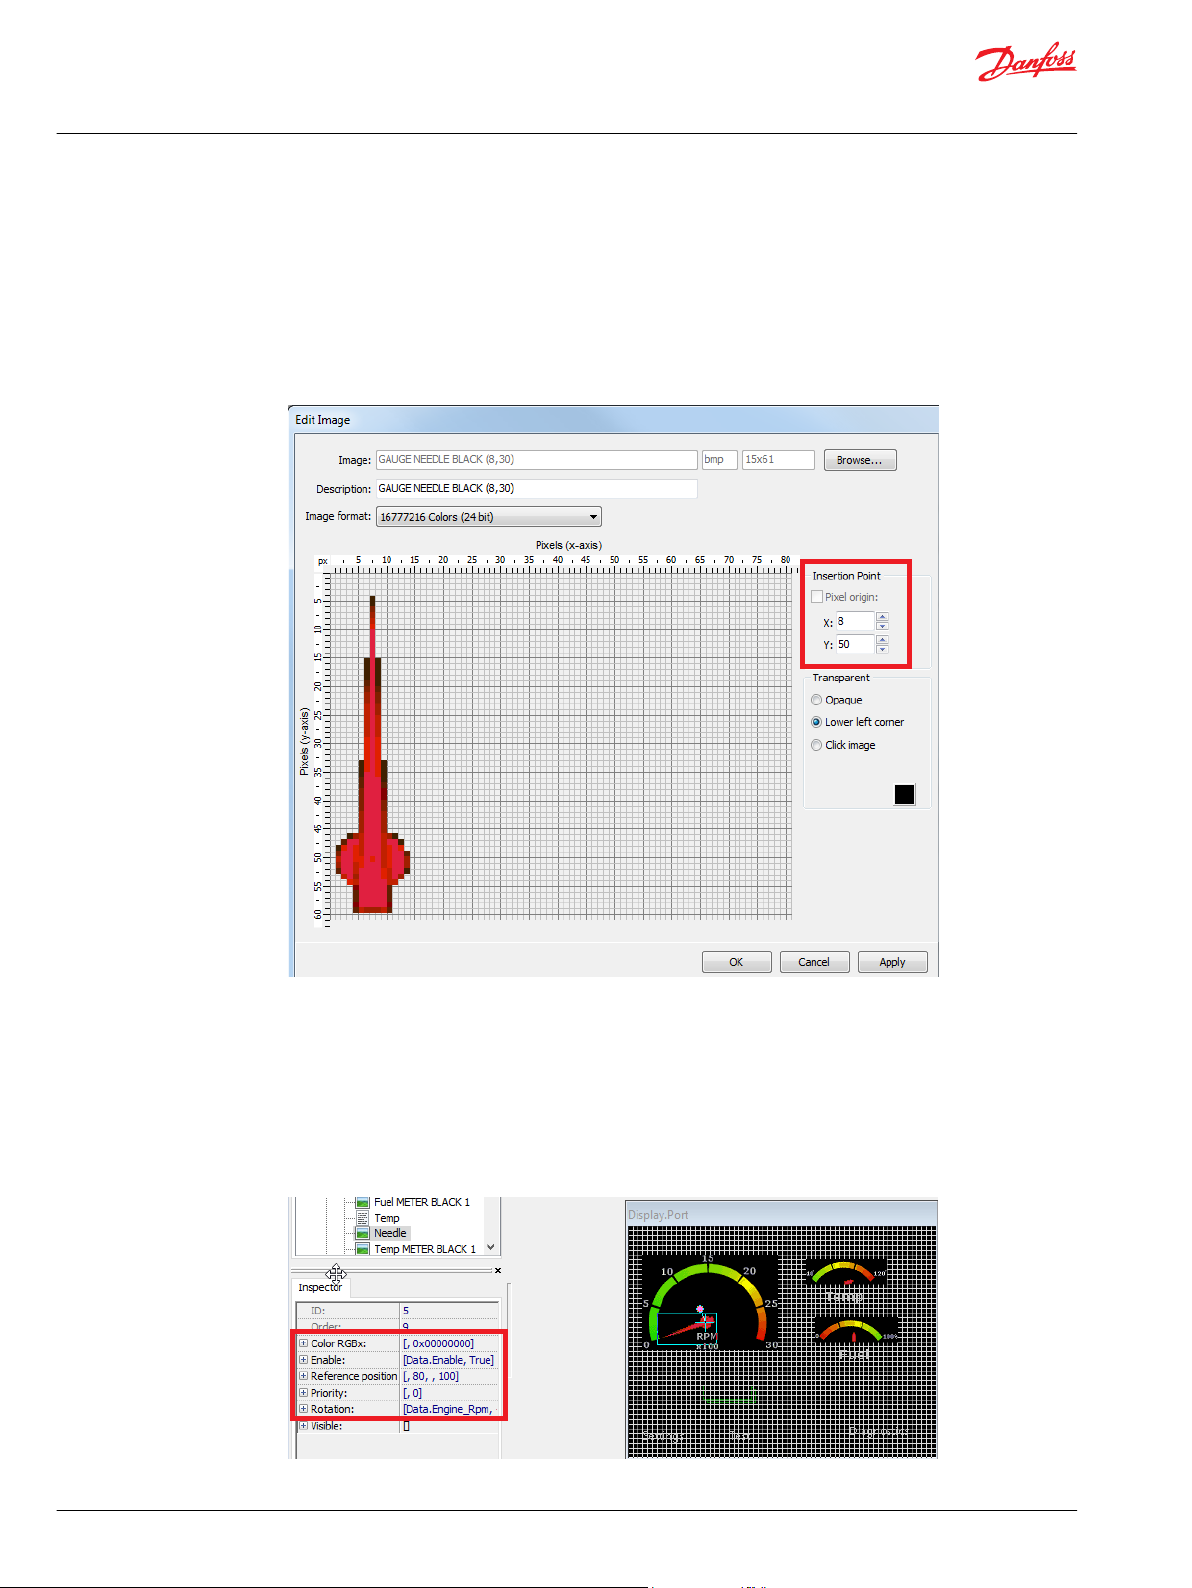The width and height of the screenshot is (1192, 1588).
Task: Expand the Rotation property
Action: point(303,1409)
